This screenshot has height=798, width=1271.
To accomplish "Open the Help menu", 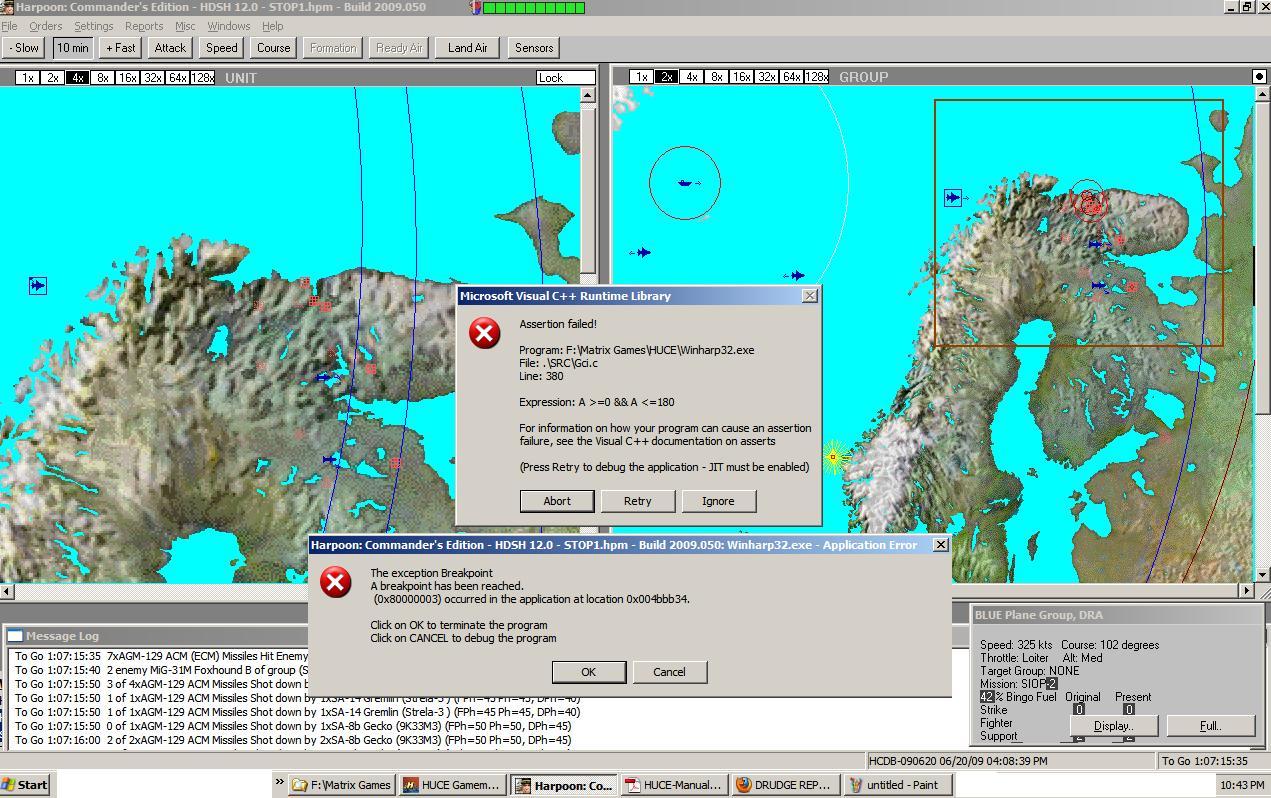I will [272, 26].
